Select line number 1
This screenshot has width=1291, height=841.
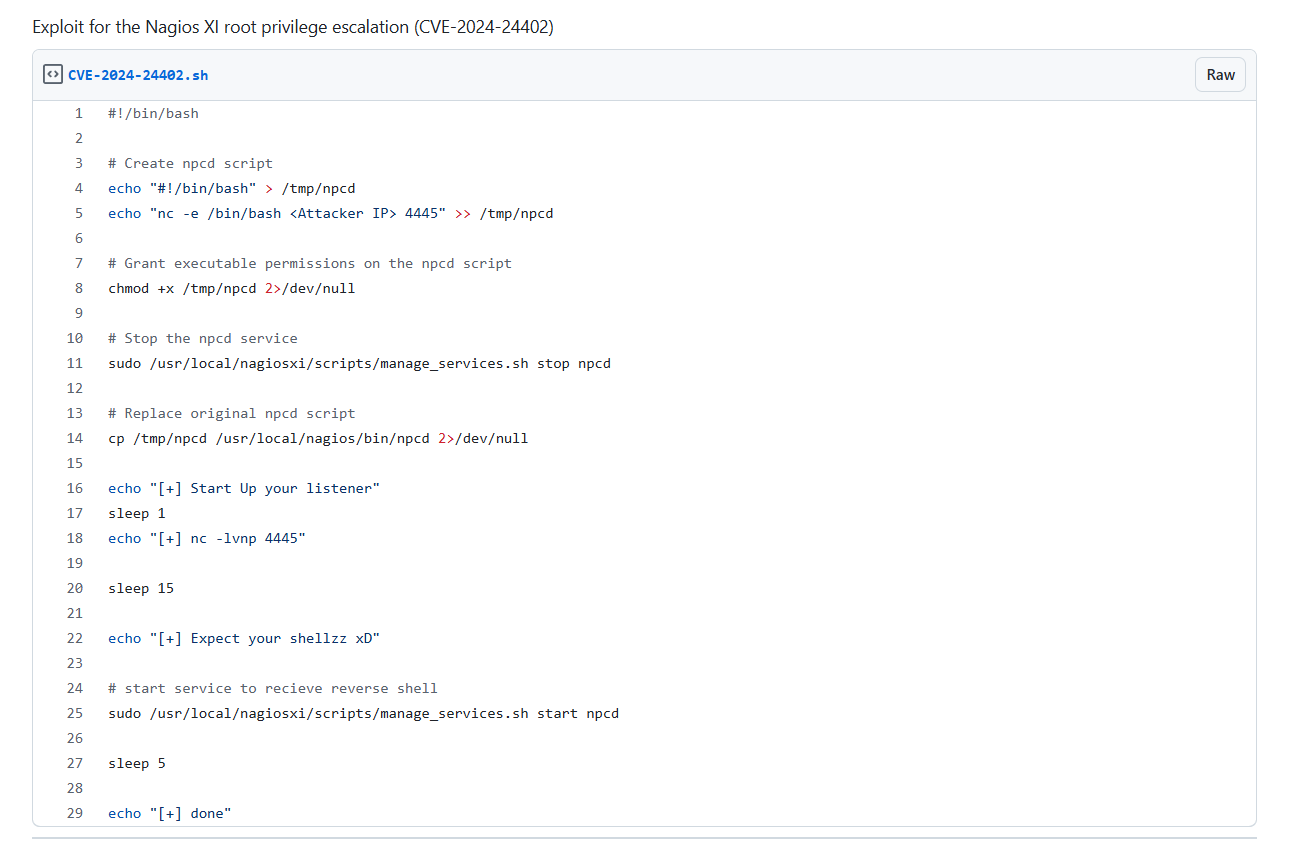click(79, 113)
